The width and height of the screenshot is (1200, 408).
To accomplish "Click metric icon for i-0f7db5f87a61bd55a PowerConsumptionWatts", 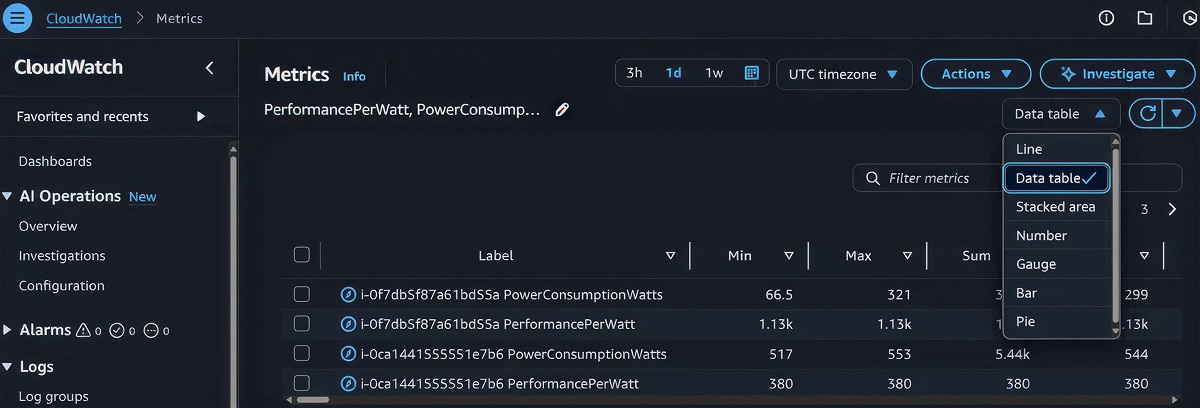I will point(348,295).
